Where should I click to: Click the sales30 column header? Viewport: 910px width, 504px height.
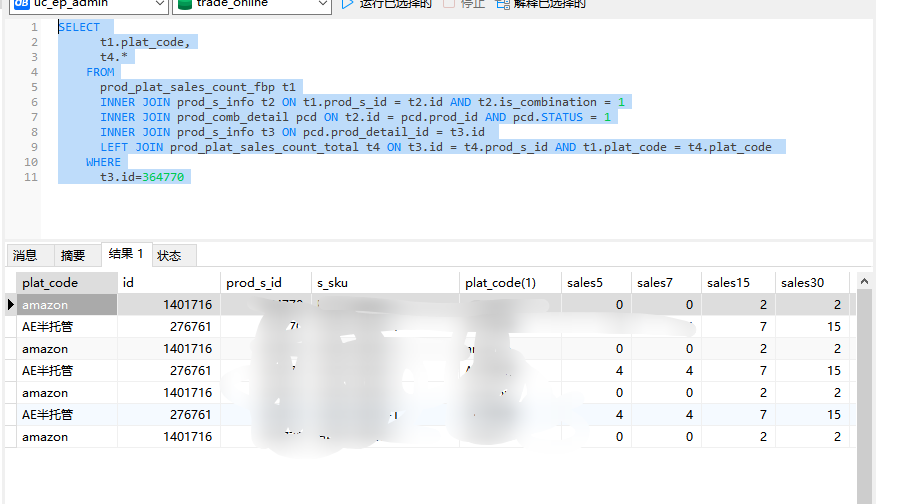point(802,283)
